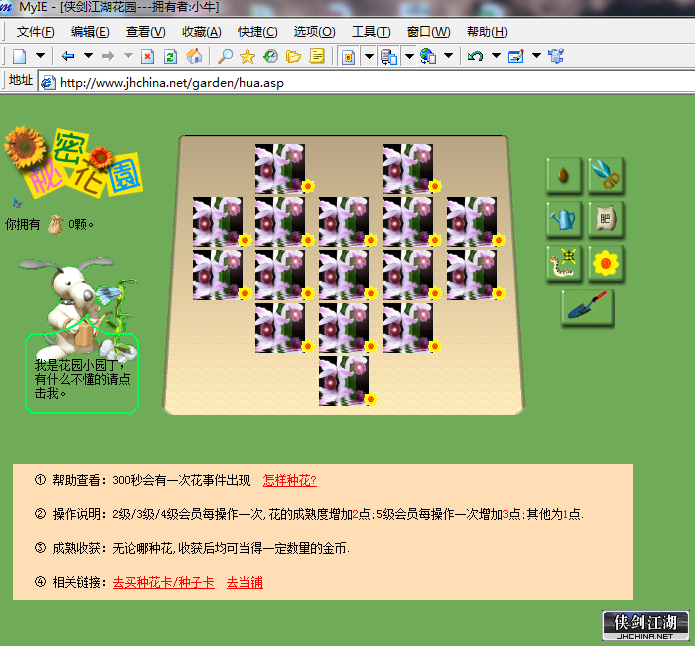Viewport: 695px width, 646px height.
Task: Select the bottom single flower plot
Action: 344,381
